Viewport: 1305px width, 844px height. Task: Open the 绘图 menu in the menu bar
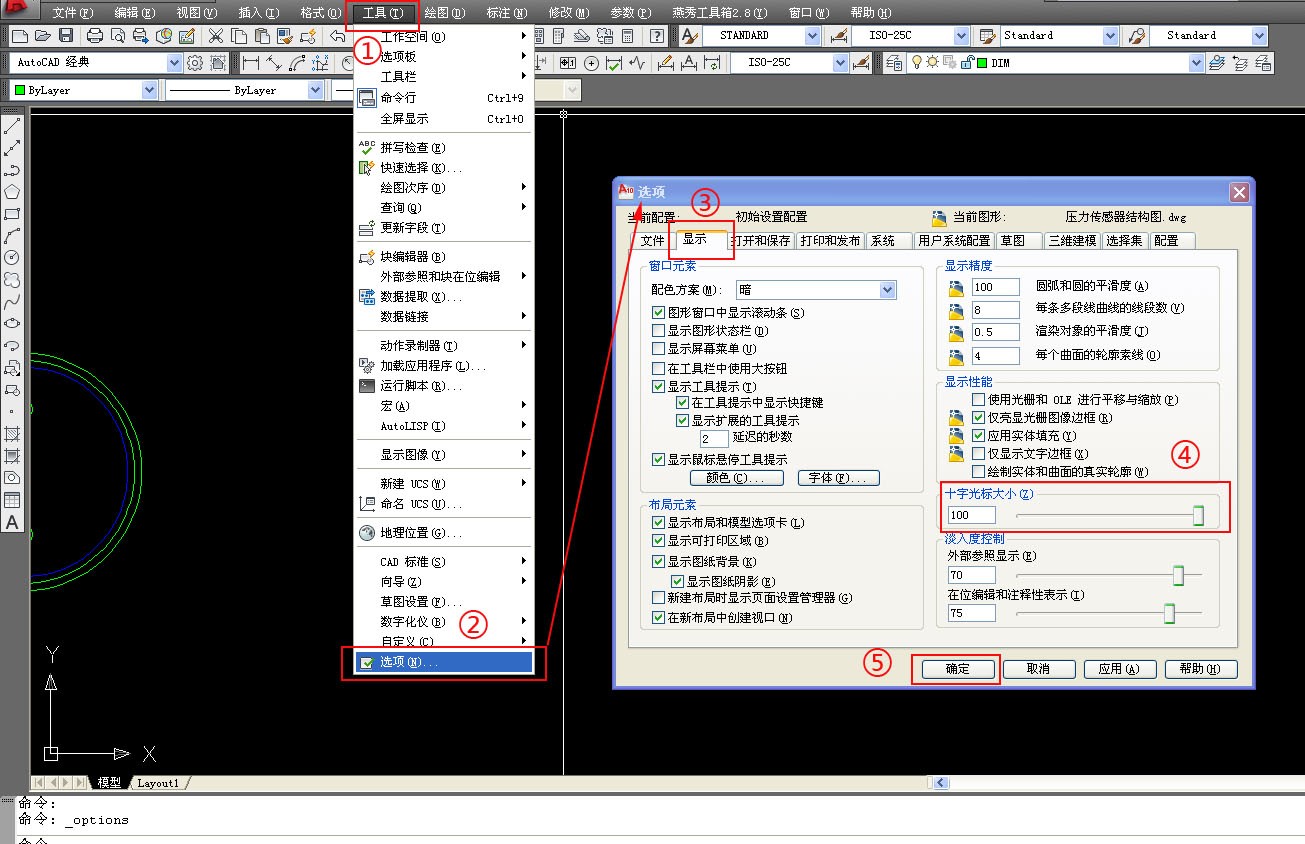(445, 13)
